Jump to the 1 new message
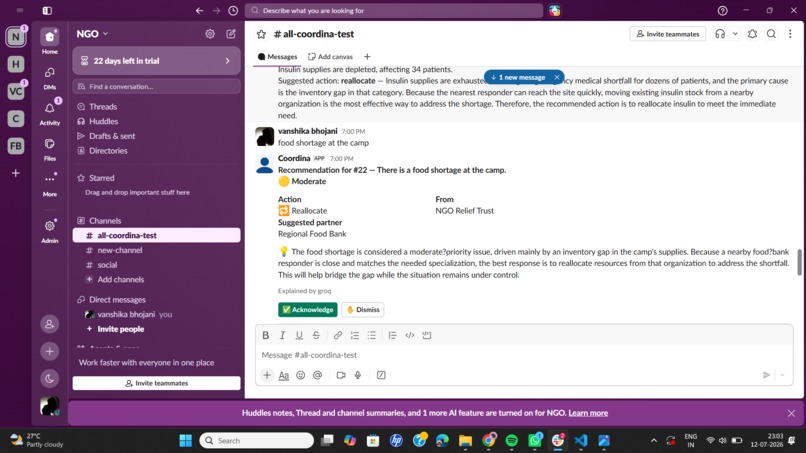This screenshot has width=806, height=453. click(518, 77)
